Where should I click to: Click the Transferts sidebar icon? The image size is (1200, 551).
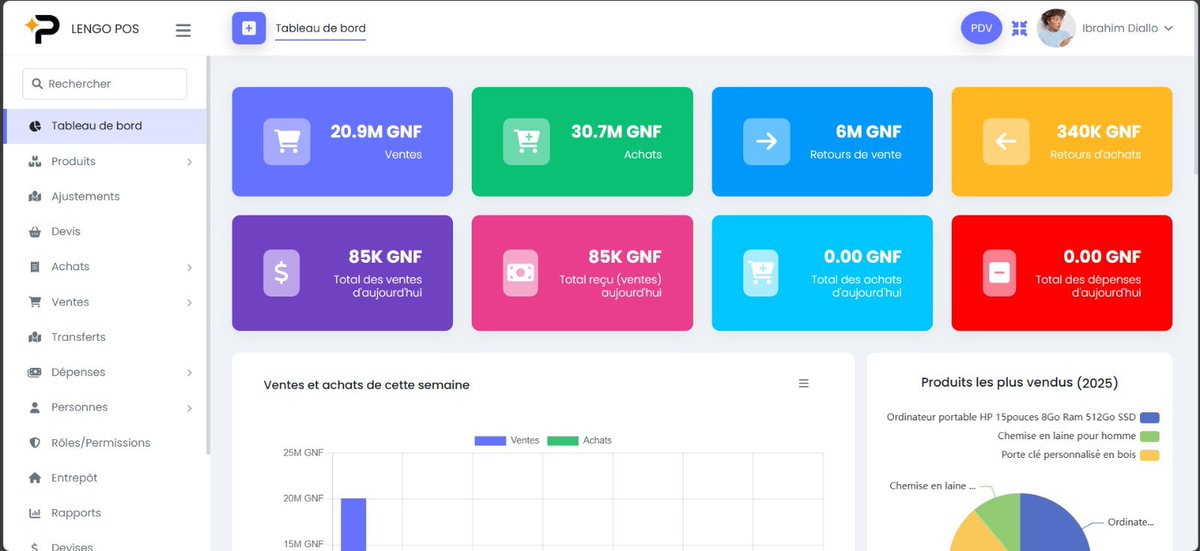tap(35, 337)
